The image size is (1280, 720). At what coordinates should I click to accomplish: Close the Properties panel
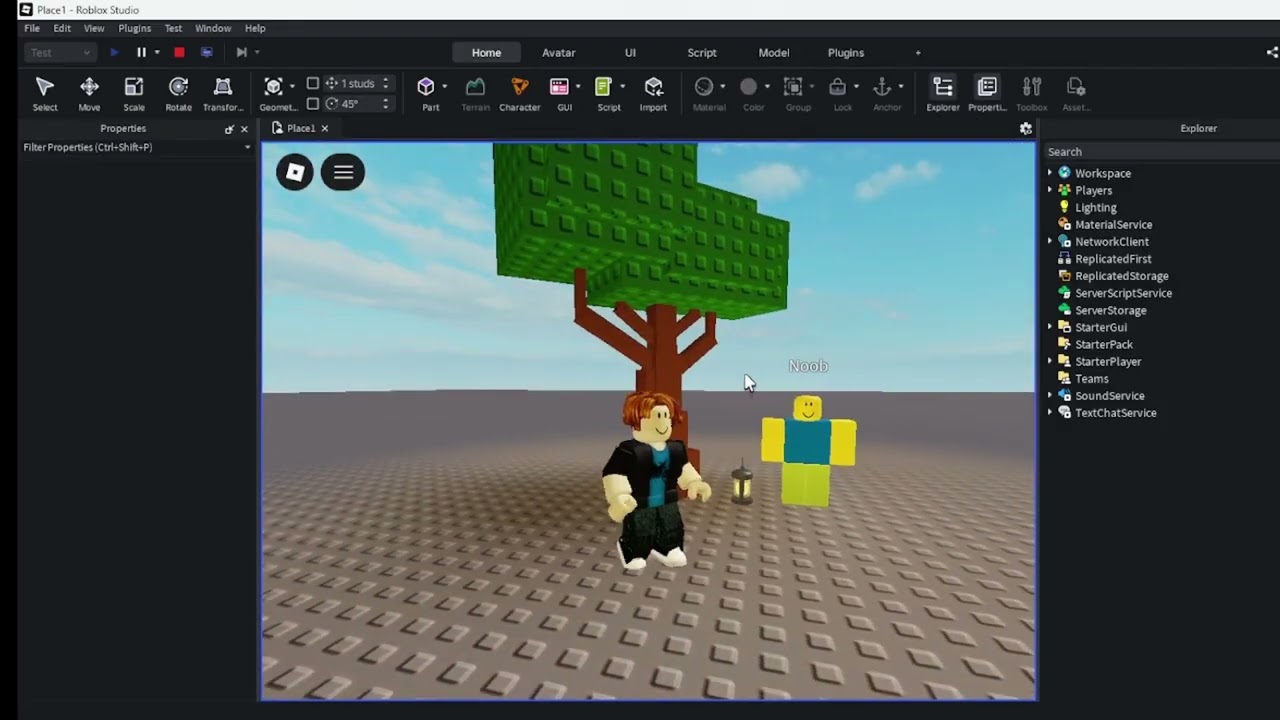244,129
